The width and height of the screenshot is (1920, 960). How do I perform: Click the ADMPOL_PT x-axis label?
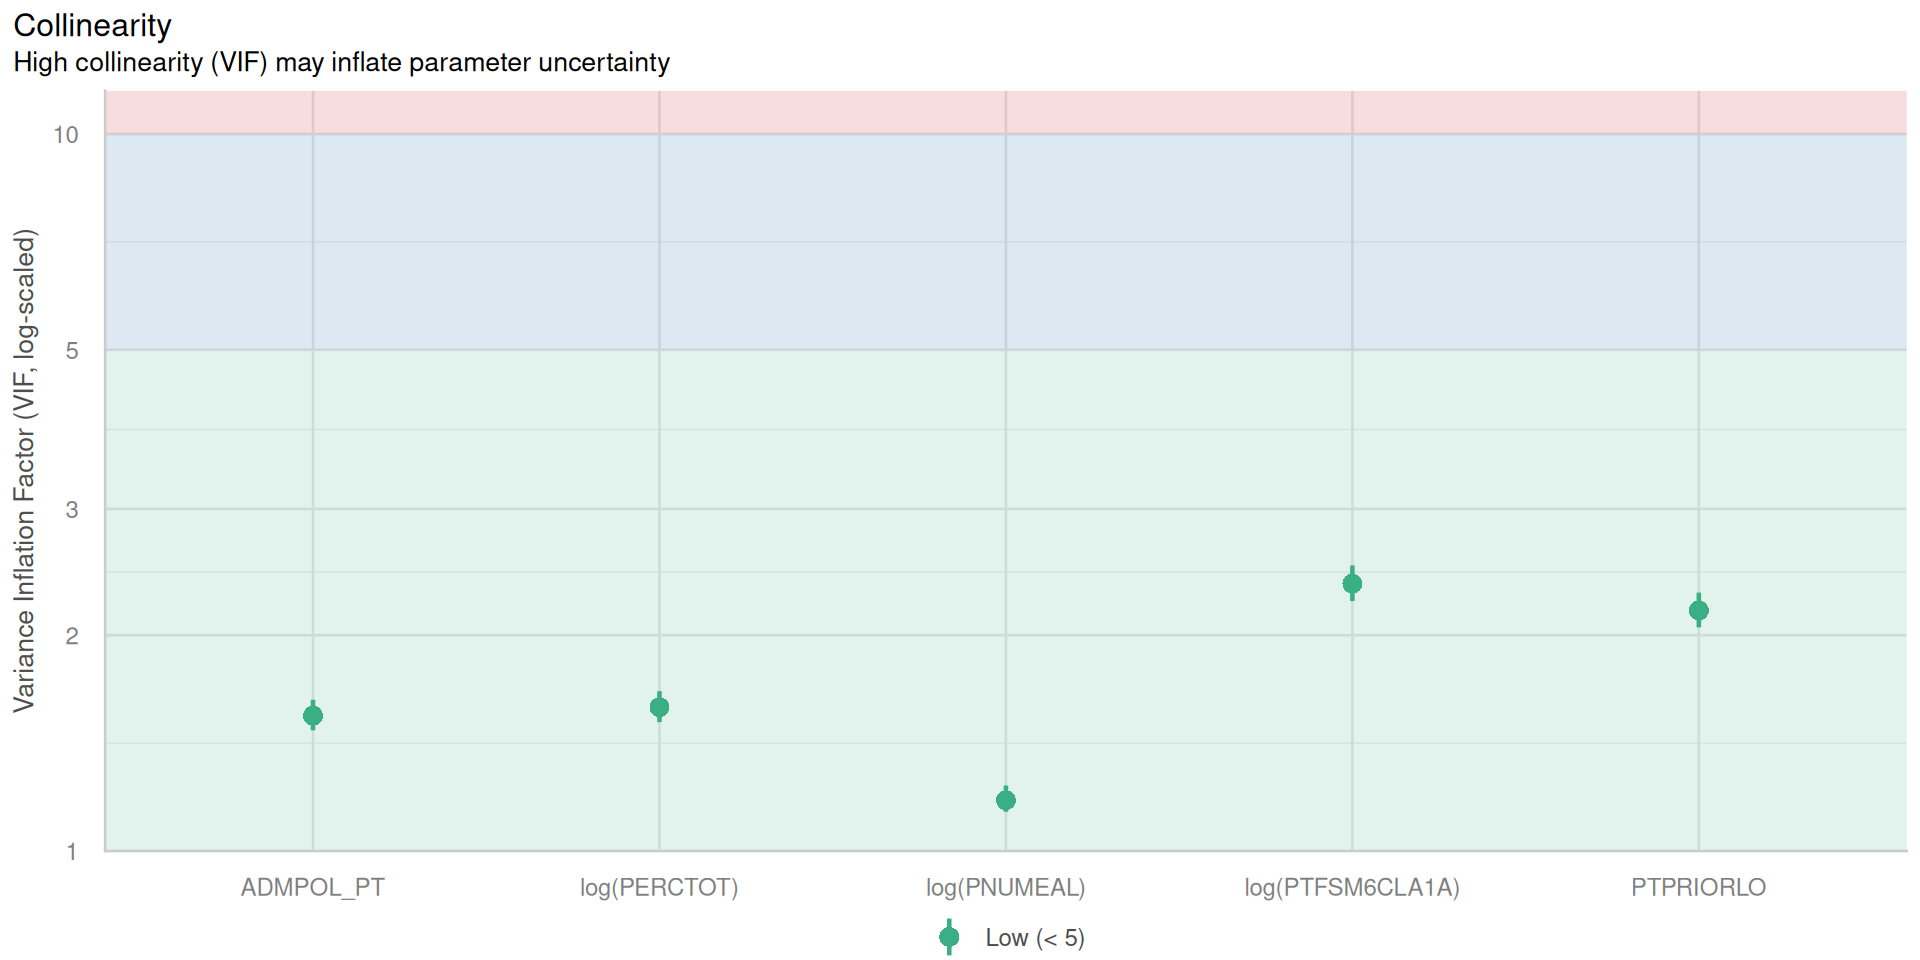(x=313, y=887)
